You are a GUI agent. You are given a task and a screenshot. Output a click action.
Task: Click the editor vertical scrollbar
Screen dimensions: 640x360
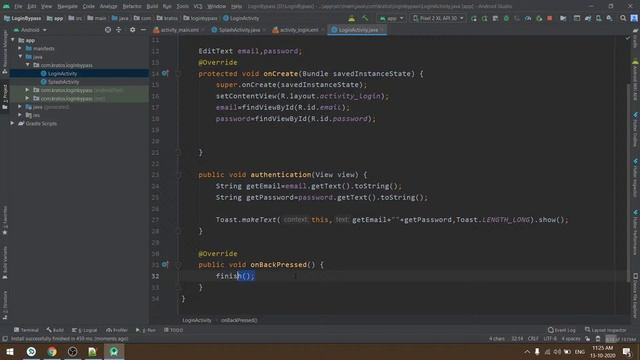(627, 182)
